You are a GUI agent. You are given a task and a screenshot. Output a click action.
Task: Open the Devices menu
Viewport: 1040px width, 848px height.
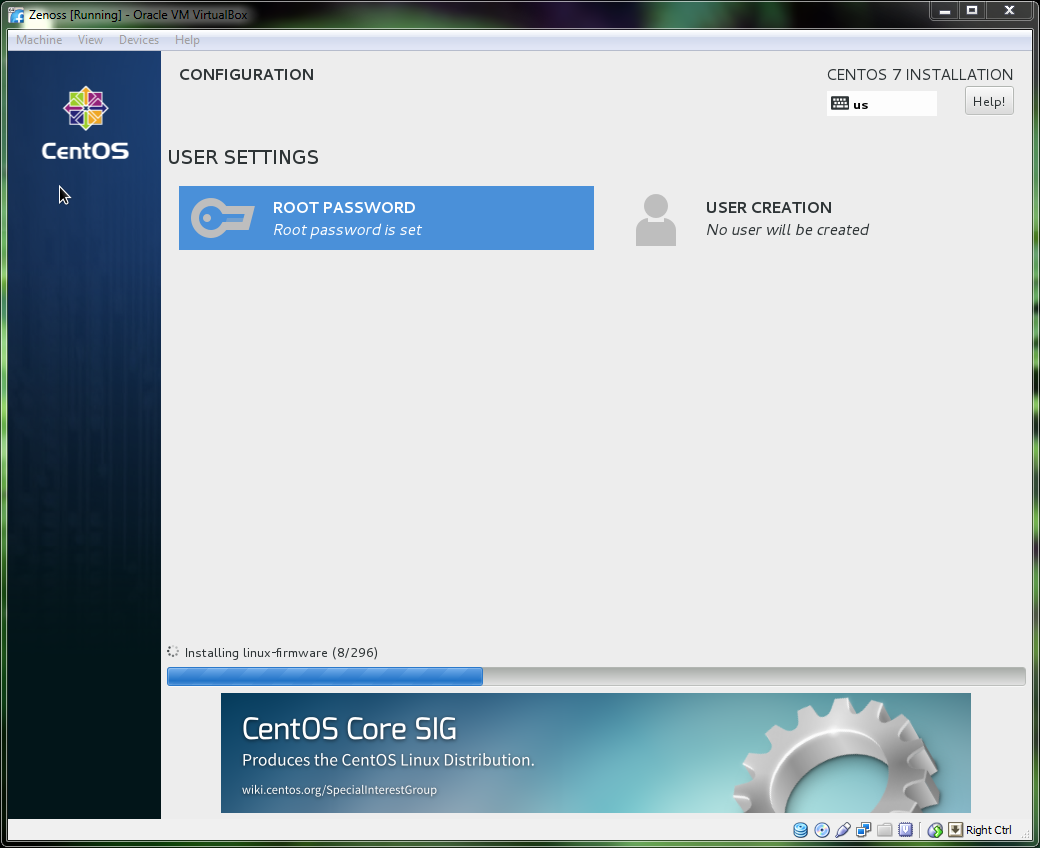point(139,40)
